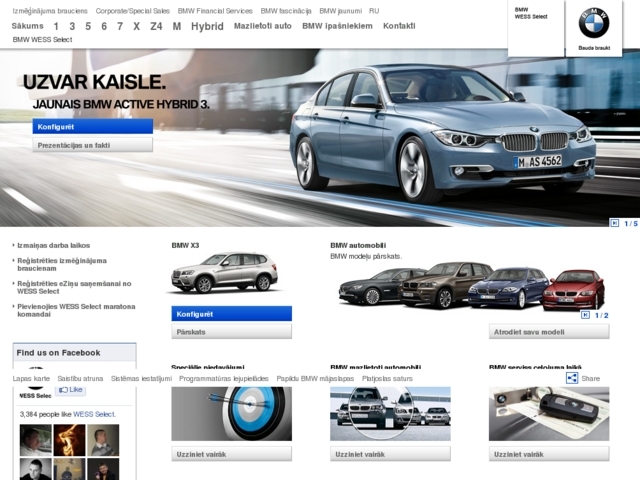The height and width of the screenshot is (480, 640).
Task: Open Izmēģinājuma brauciens top link
Action: [50, 11]
